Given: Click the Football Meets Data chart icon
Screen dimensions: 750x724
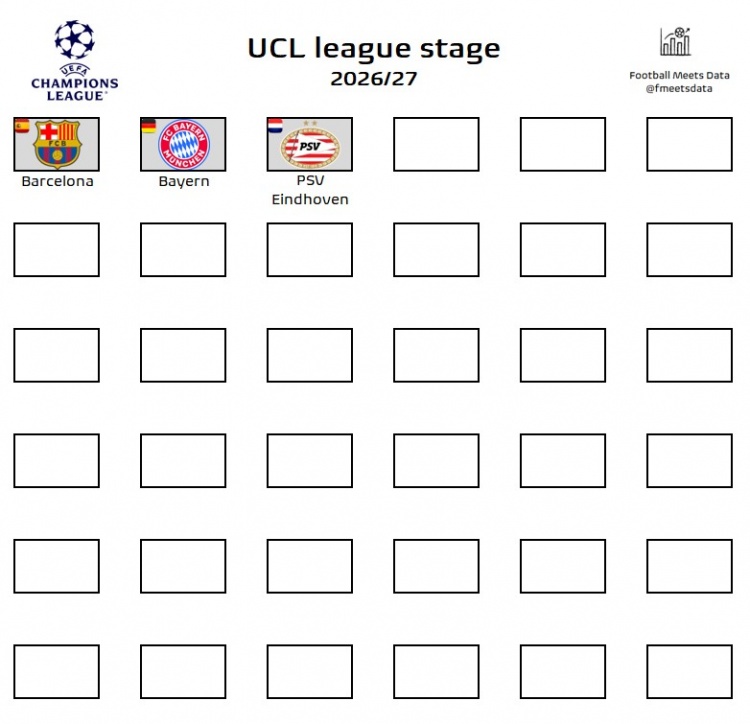Looking at the screenshot, I should tap(675, 42).
